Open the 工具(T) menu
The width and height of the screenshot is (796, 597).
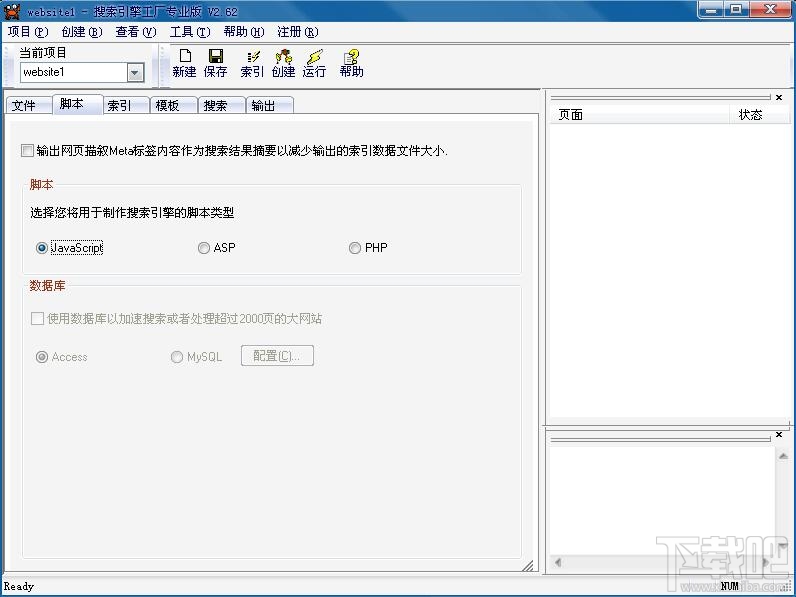[x=190, y=32]
